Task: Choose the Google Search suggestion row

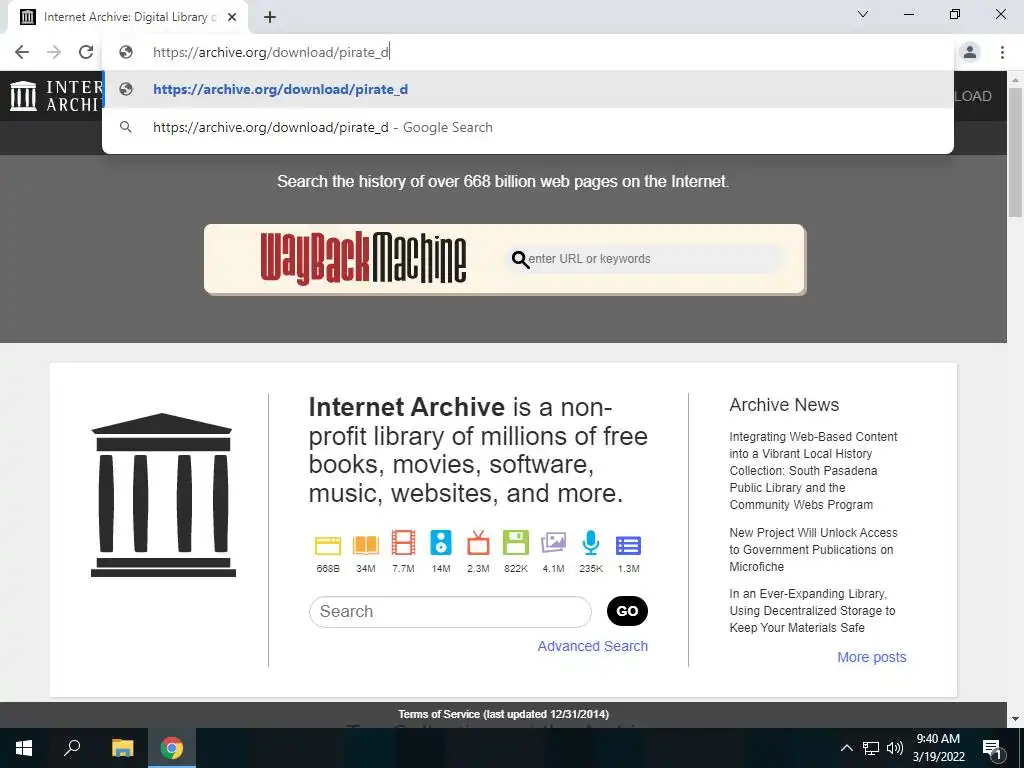Action: (x=528, y=127)
